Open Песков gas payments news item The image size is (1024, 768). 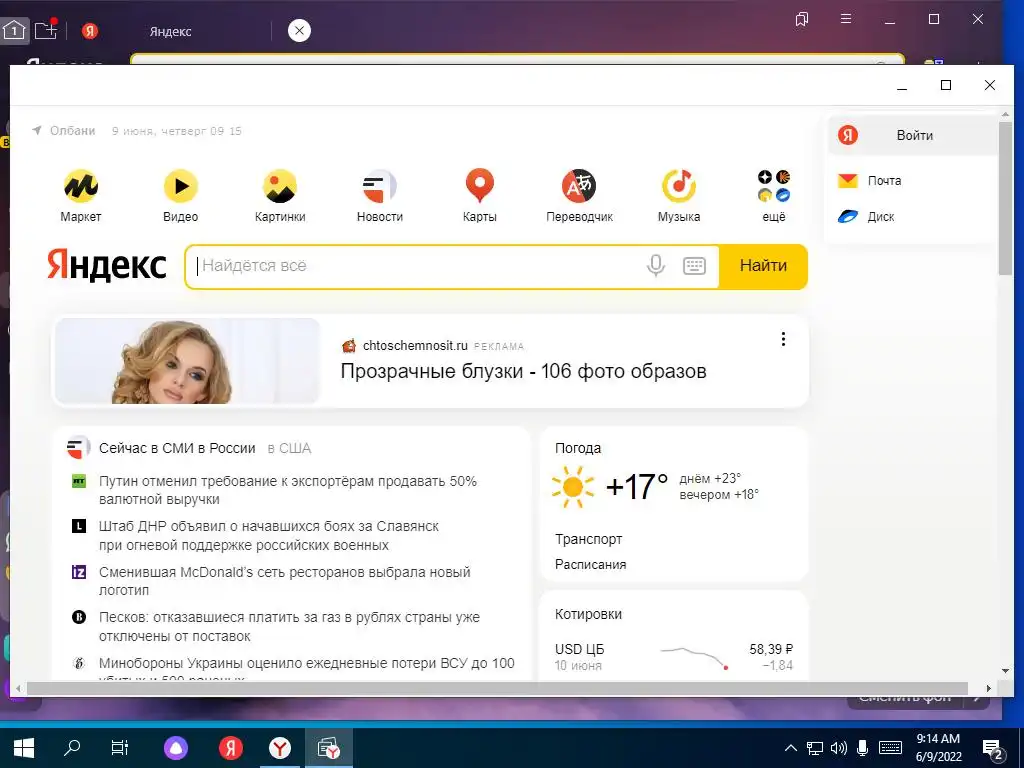tap(289, 626)
